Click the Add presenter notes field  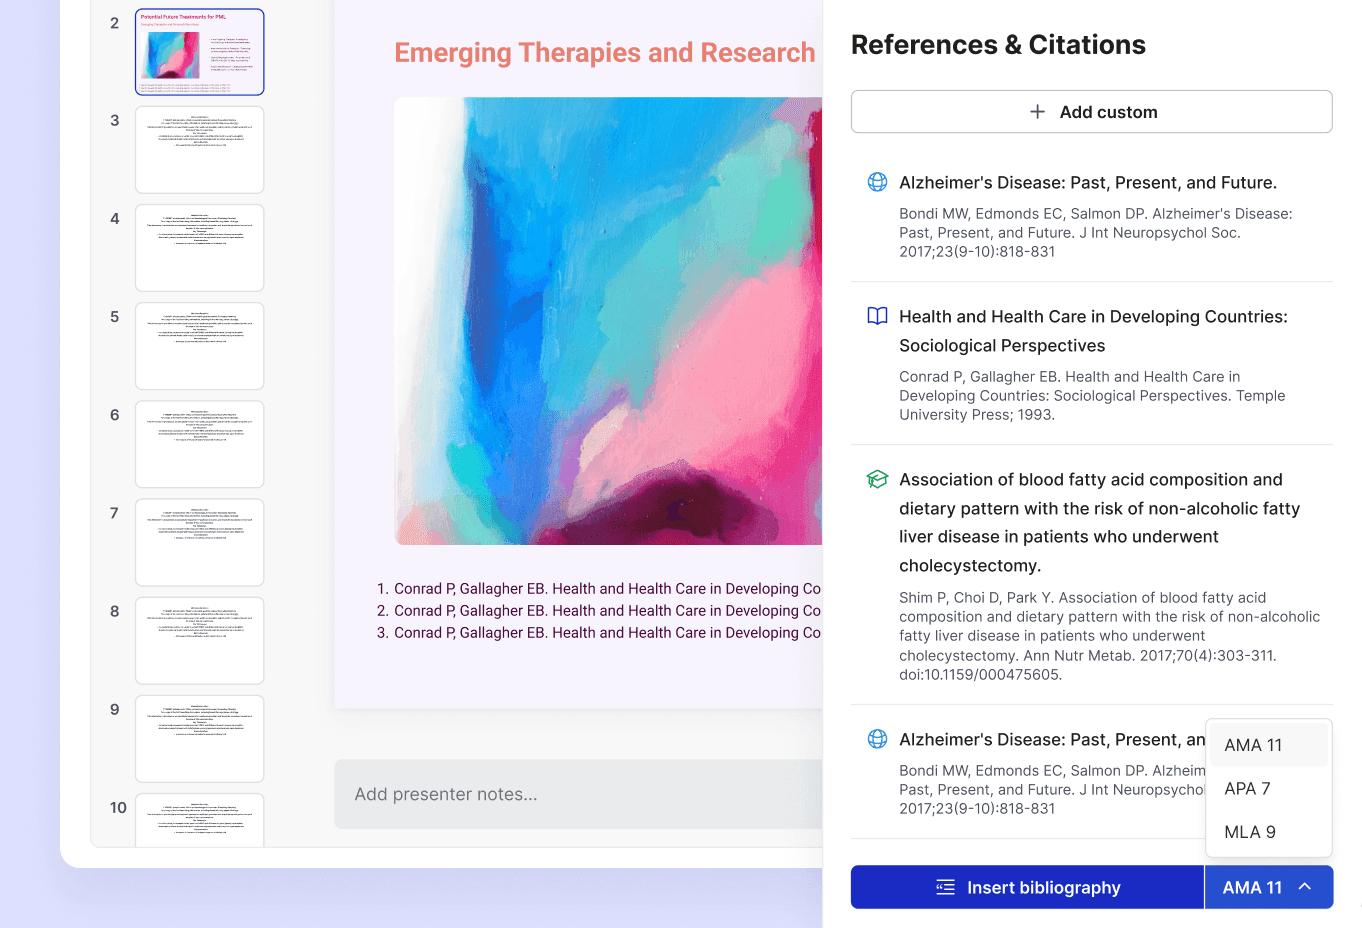(578, 794)
